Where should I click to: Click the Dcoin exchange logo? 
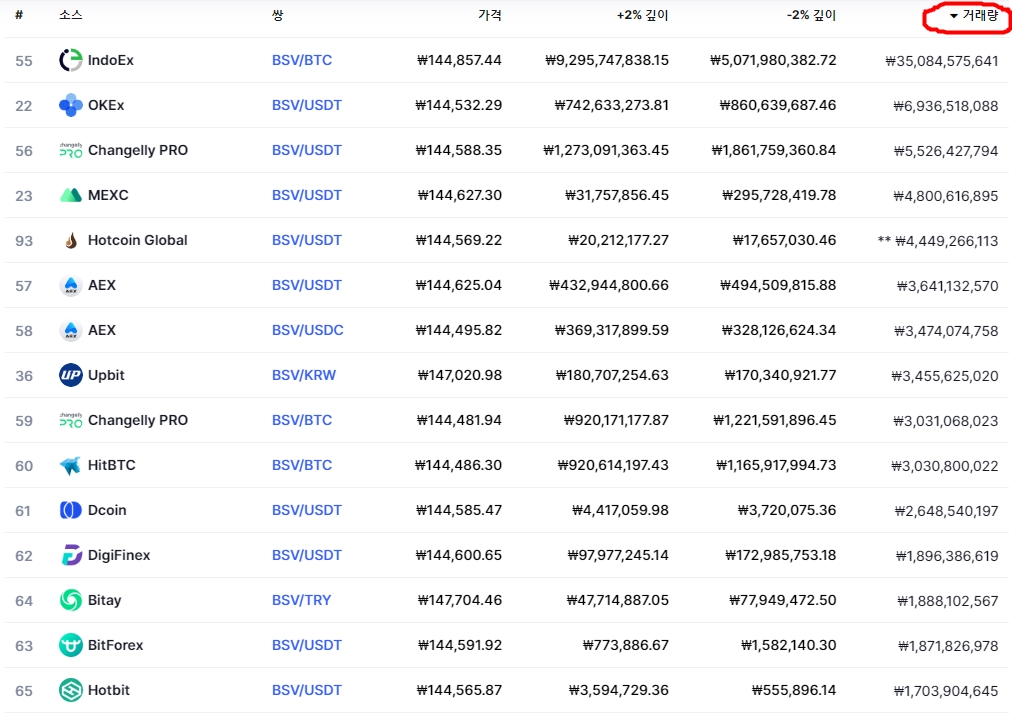pos(70,510)
